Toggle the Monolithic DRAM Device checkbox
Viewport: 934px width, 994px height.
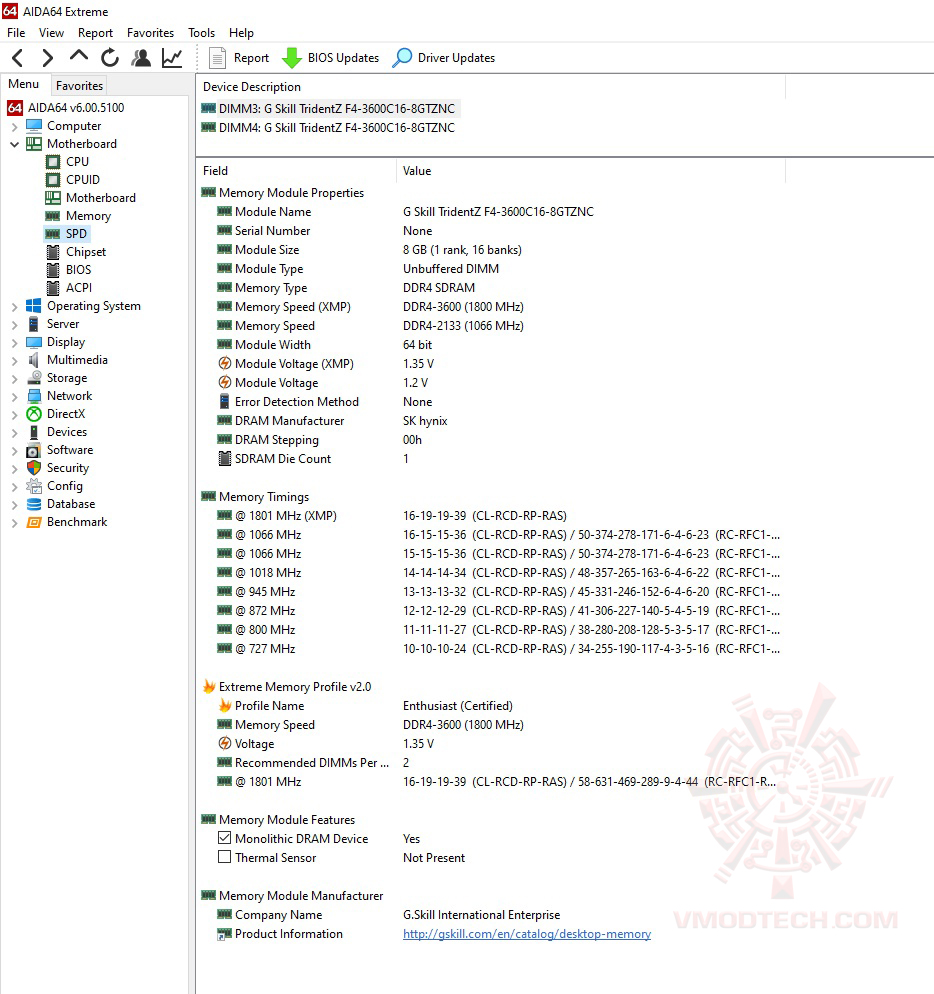pyautogui.click(x=224, y=838)
